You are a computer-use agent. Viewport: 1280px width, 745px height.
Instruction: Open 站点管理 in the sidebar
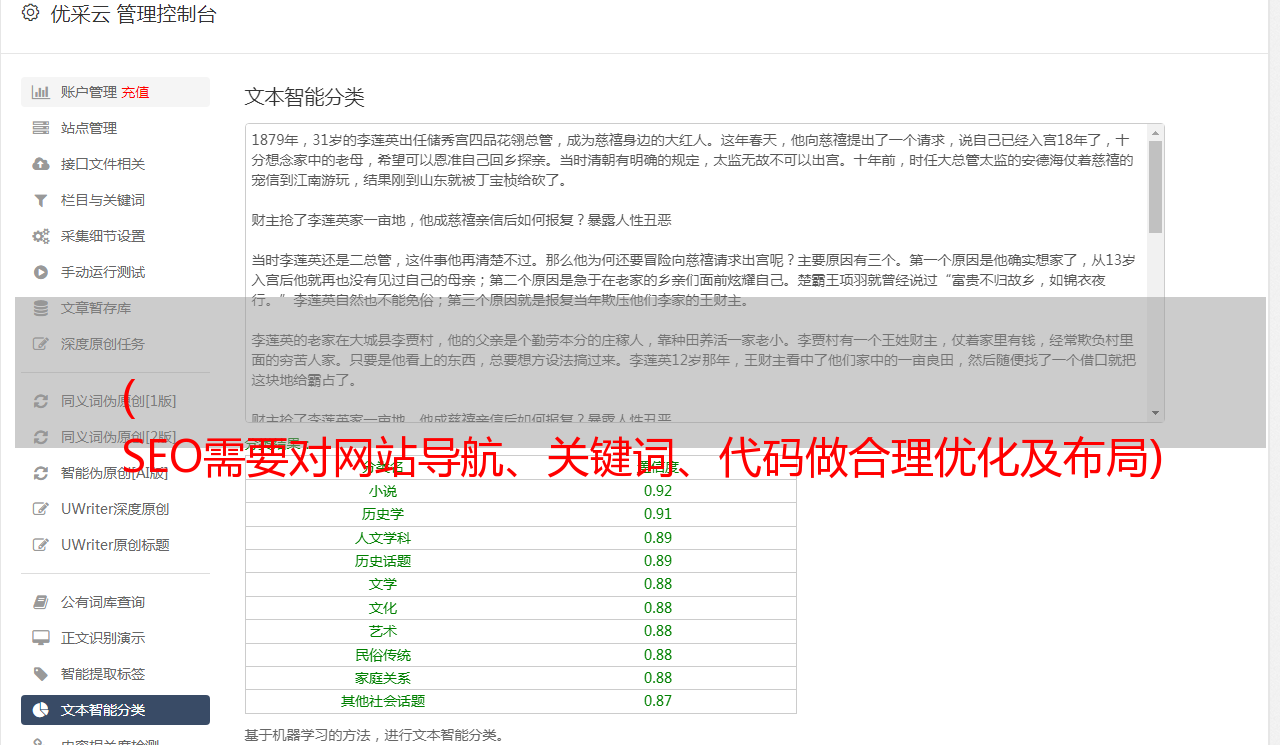(115, 128)
